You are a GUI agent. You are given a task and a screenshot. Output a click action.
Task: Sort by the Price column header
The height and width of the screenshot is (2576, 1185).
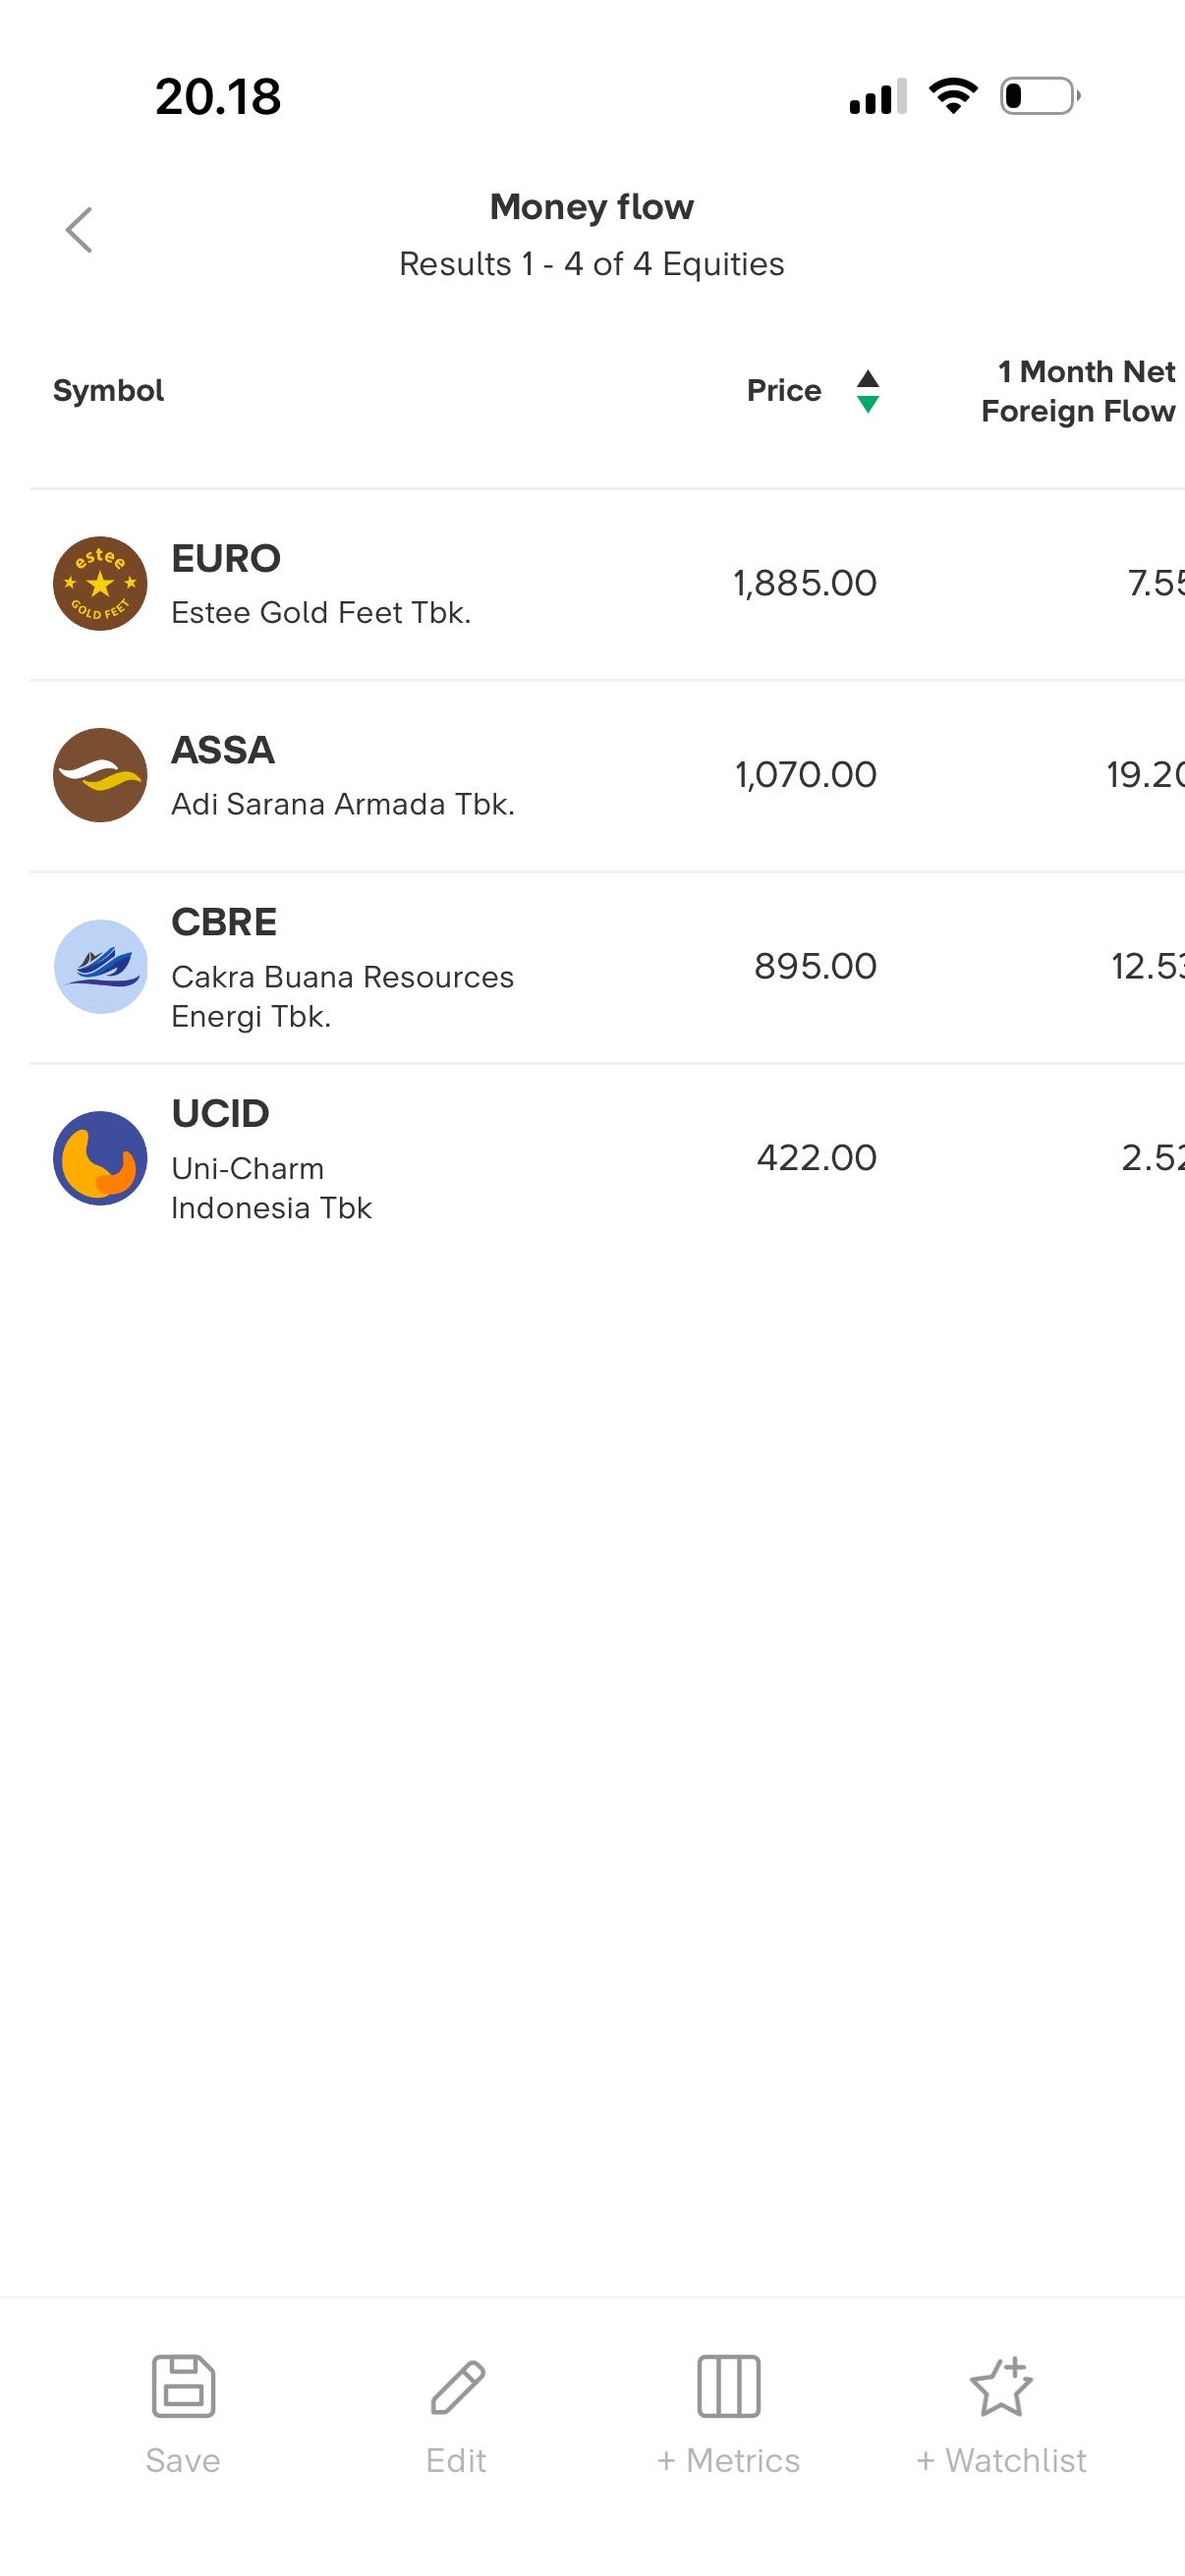pos(784,391)
